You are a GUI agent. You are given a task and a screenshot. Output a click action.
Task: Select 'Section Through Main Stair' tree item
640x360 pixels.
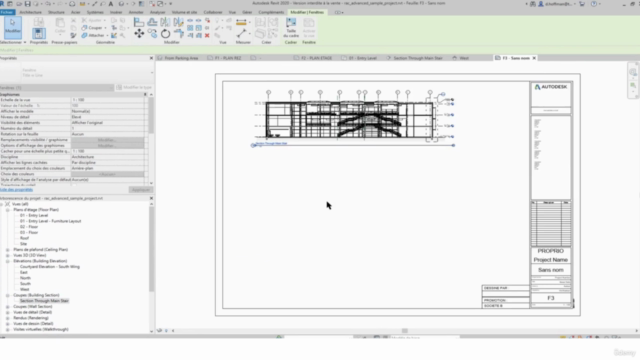point(44,301)
